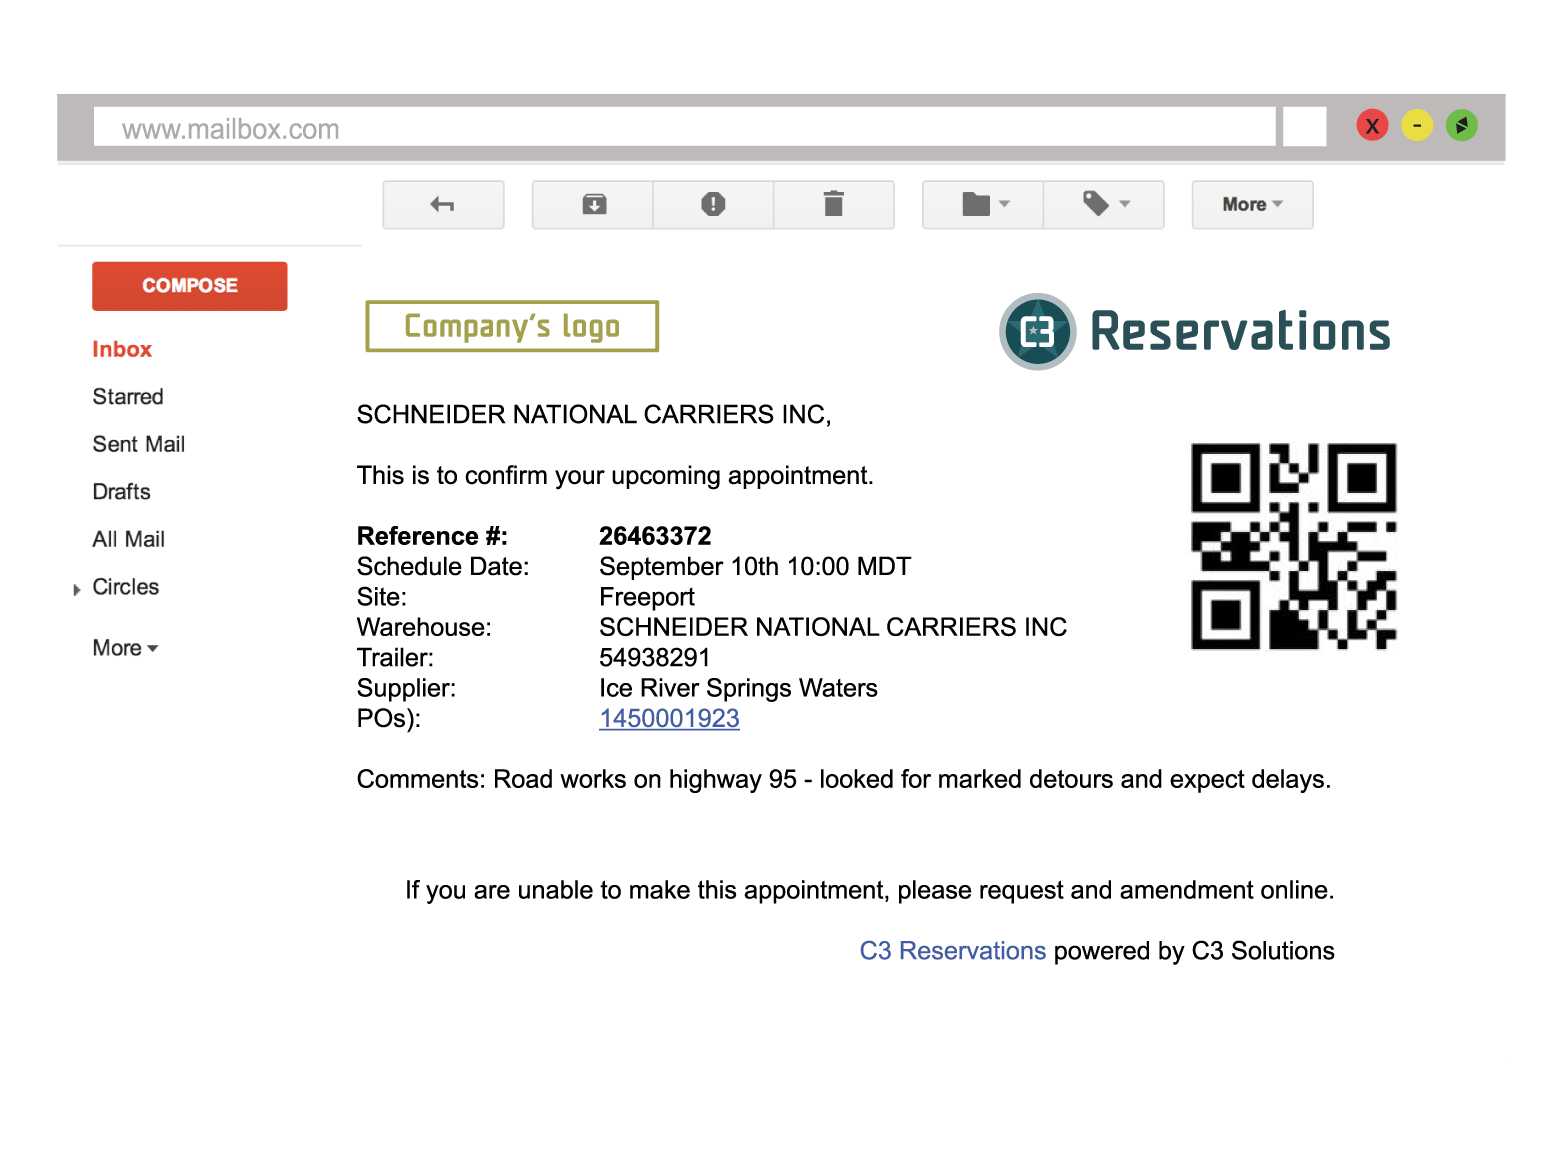Click the site value 'Freeport'
1563x1156 pixels.
click(647, 597)
